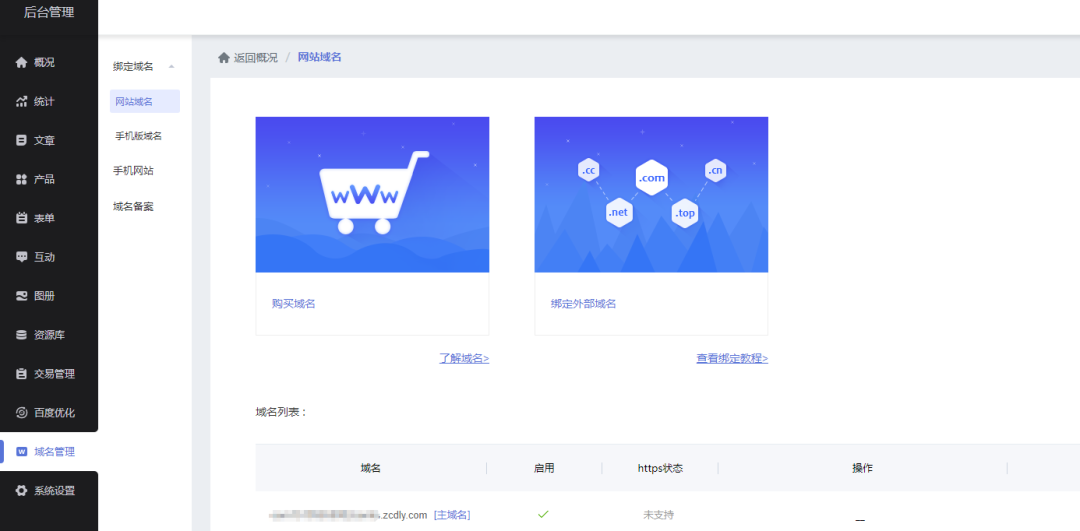This screenshot has width=1080, height=531.
Task: Select the 域名管理 menu item
Action: (x=49, y=452)
